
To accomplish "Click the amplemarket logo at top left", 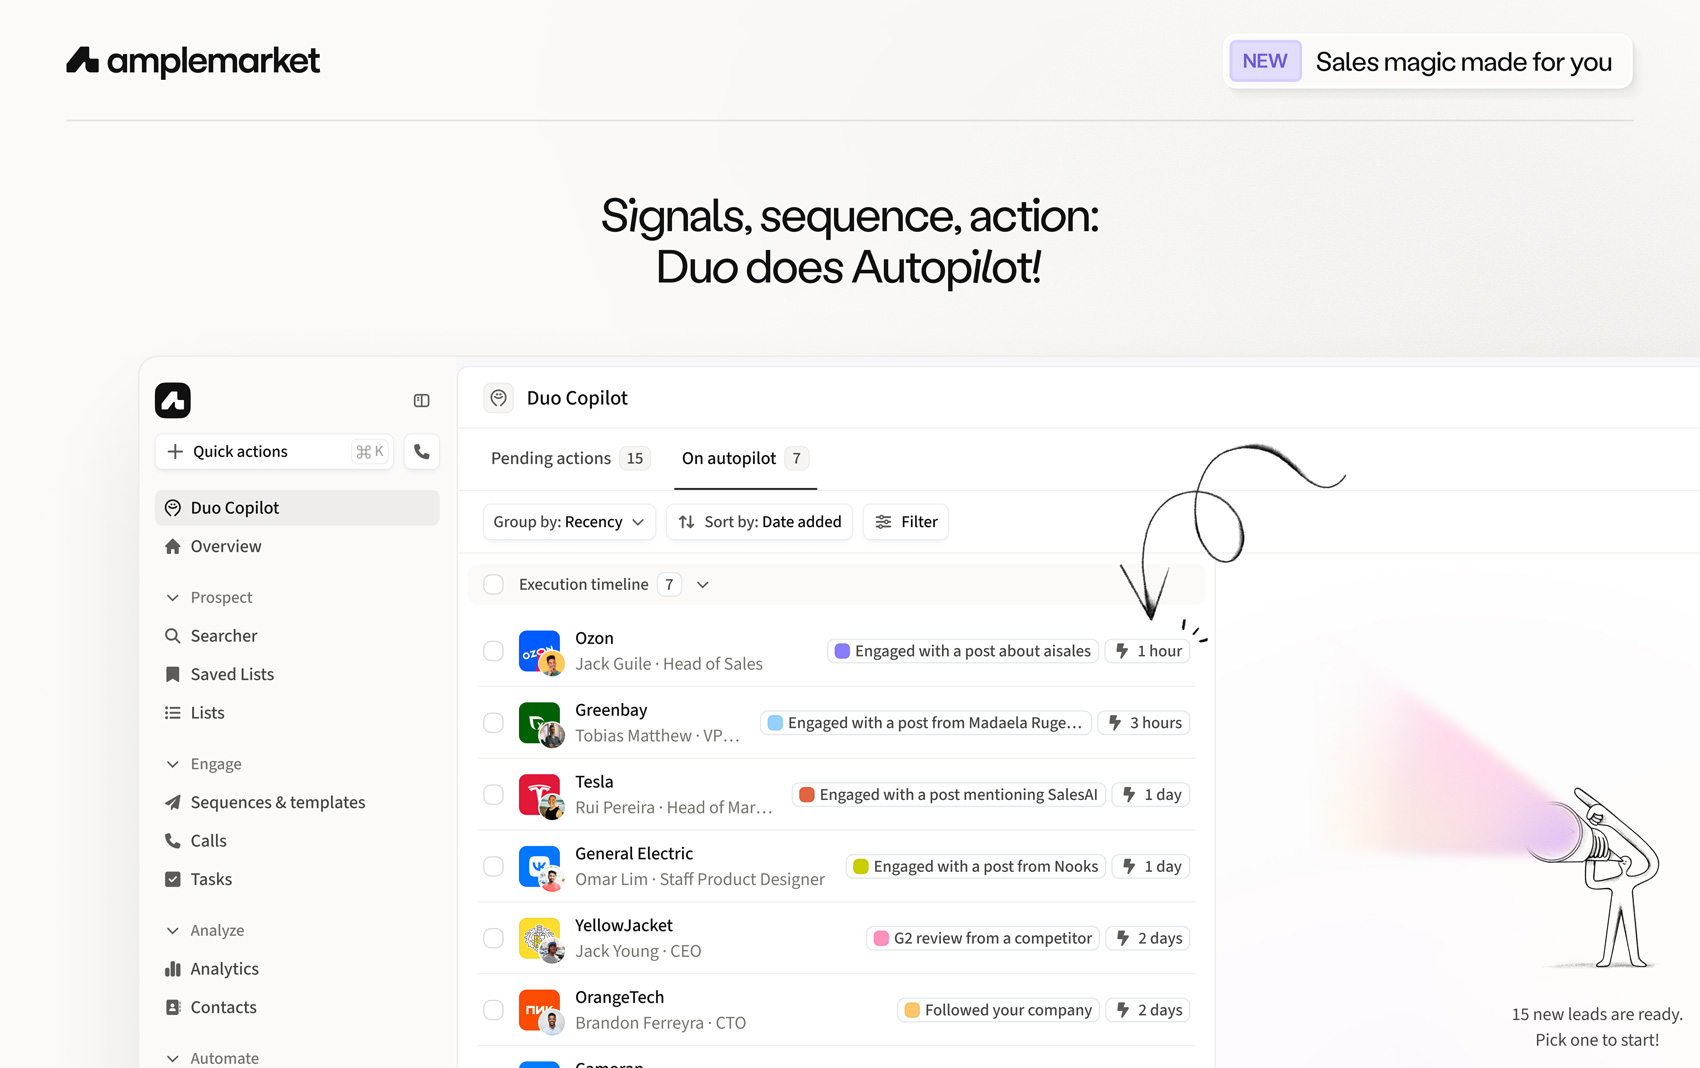I will point(193,61).
